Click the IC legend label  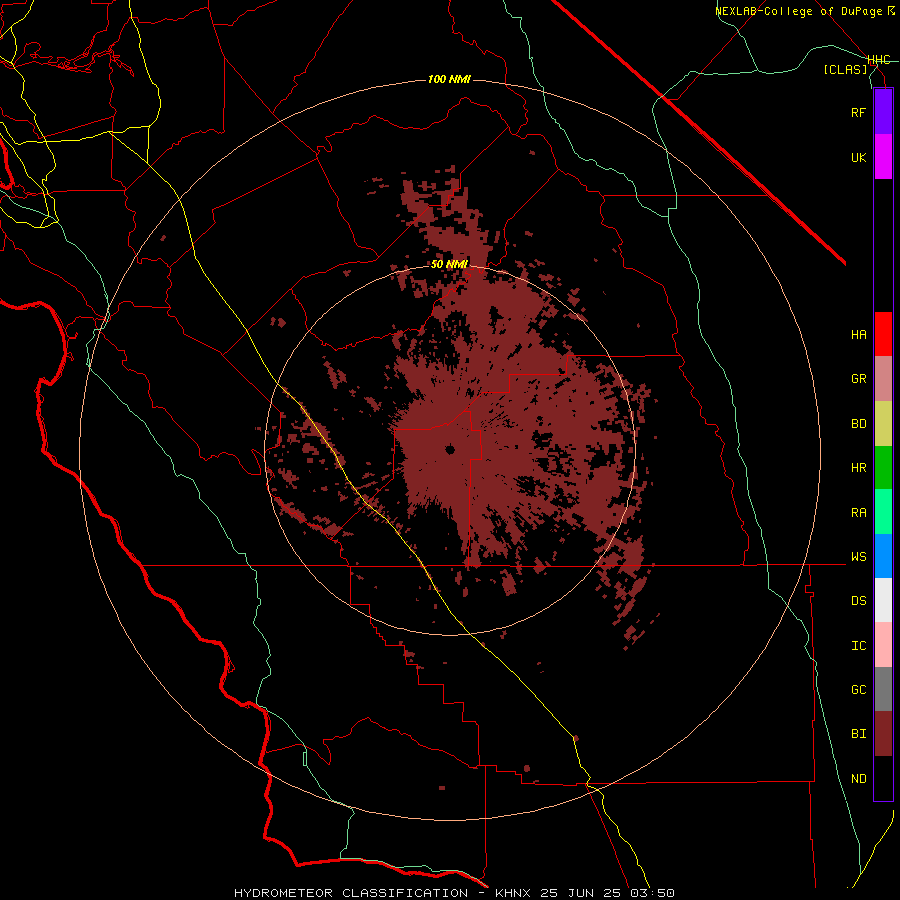click(x=858, y=646)
